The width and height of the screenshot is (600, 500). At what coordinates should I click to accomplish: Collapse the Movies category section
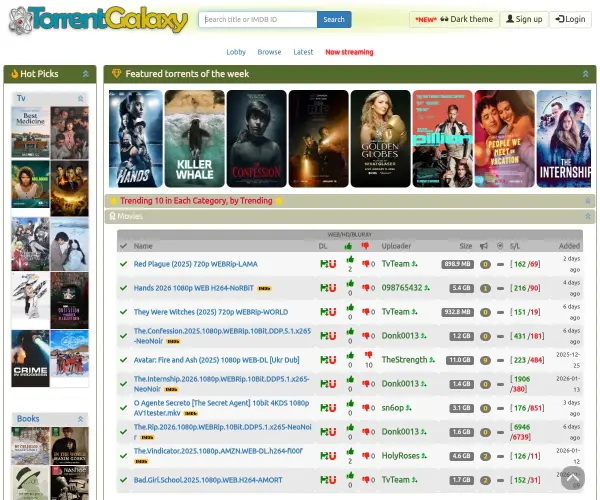pos(588,216)
